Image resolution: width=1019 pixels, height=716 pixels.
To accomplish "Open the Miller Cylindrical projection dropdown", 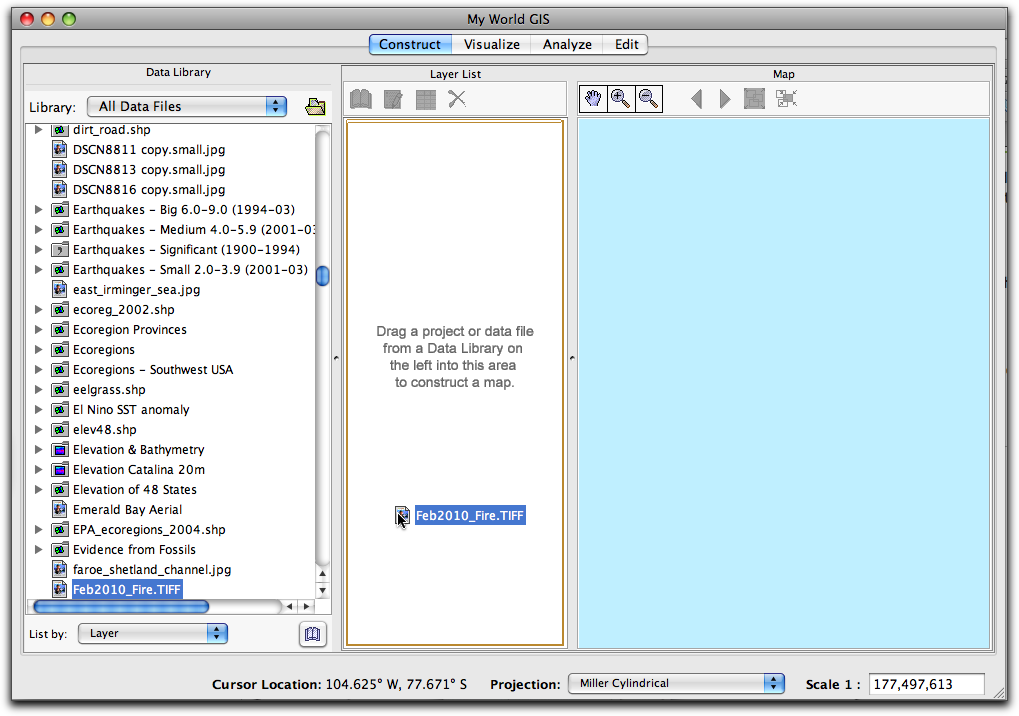I will click(x=676, y=684).
